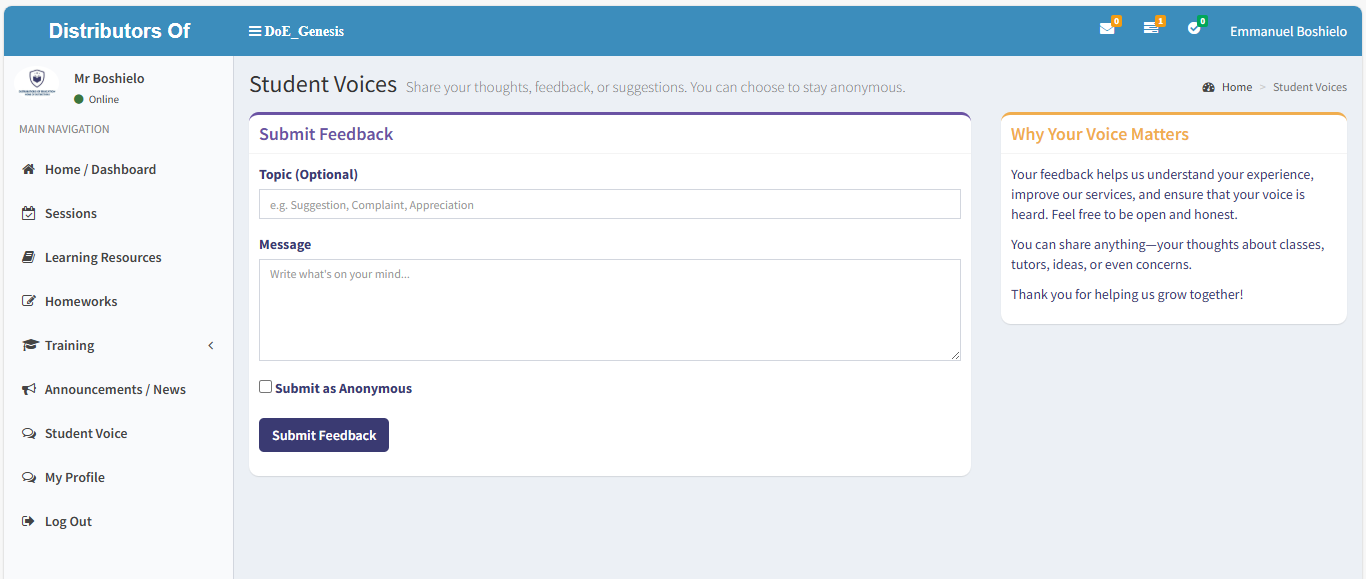Screen dimensions: 1366x579
Task: Open Student Voice in sidebar navigation
Action: pyautogui.click(x=86, y=434)
